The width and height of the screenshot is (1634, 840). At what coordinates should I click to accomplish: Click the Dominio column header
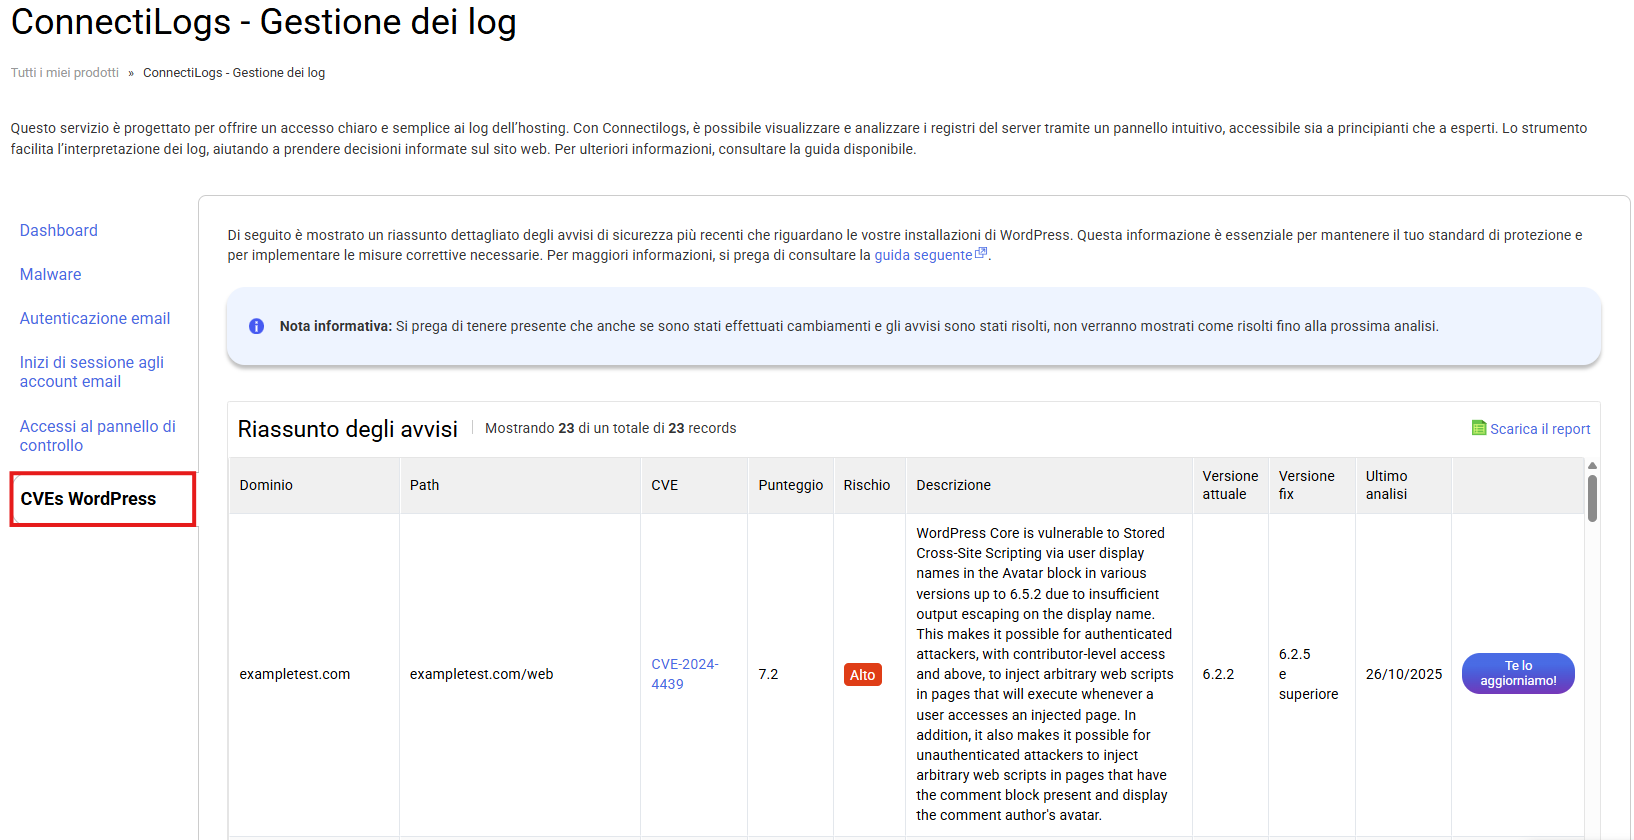[x=266, y=485]
